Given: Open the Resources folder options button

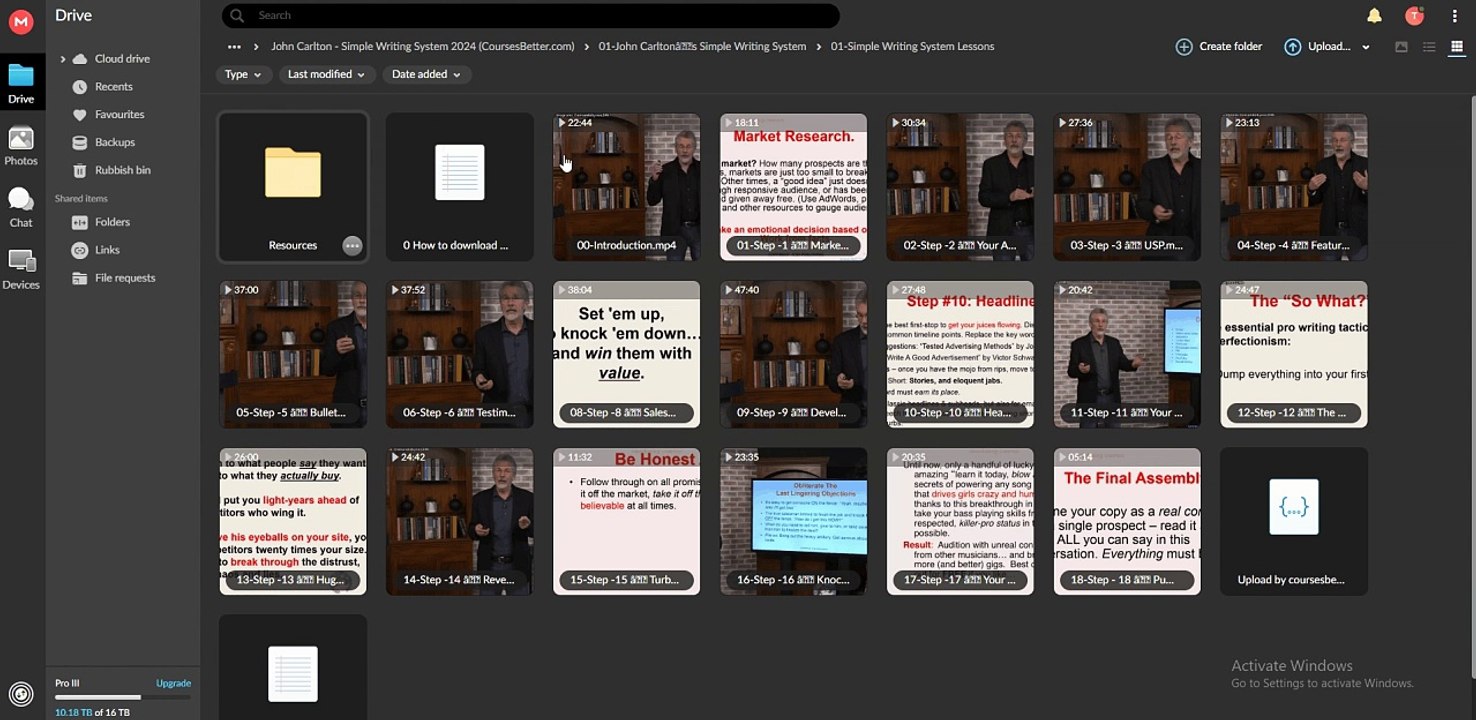Looking at the screenshot, I should 352,245.
